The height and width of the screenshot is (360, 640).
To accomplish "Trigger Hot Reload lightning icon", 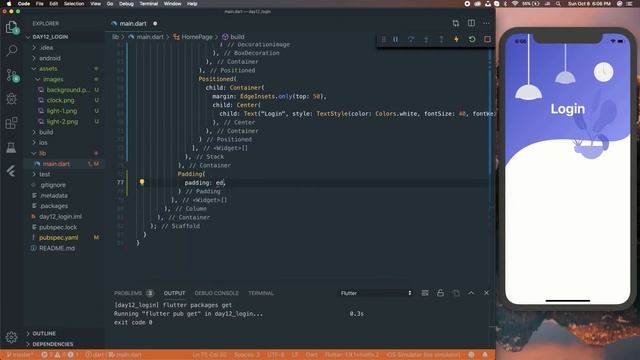I will pyautogui.click(x=456, y=39).
